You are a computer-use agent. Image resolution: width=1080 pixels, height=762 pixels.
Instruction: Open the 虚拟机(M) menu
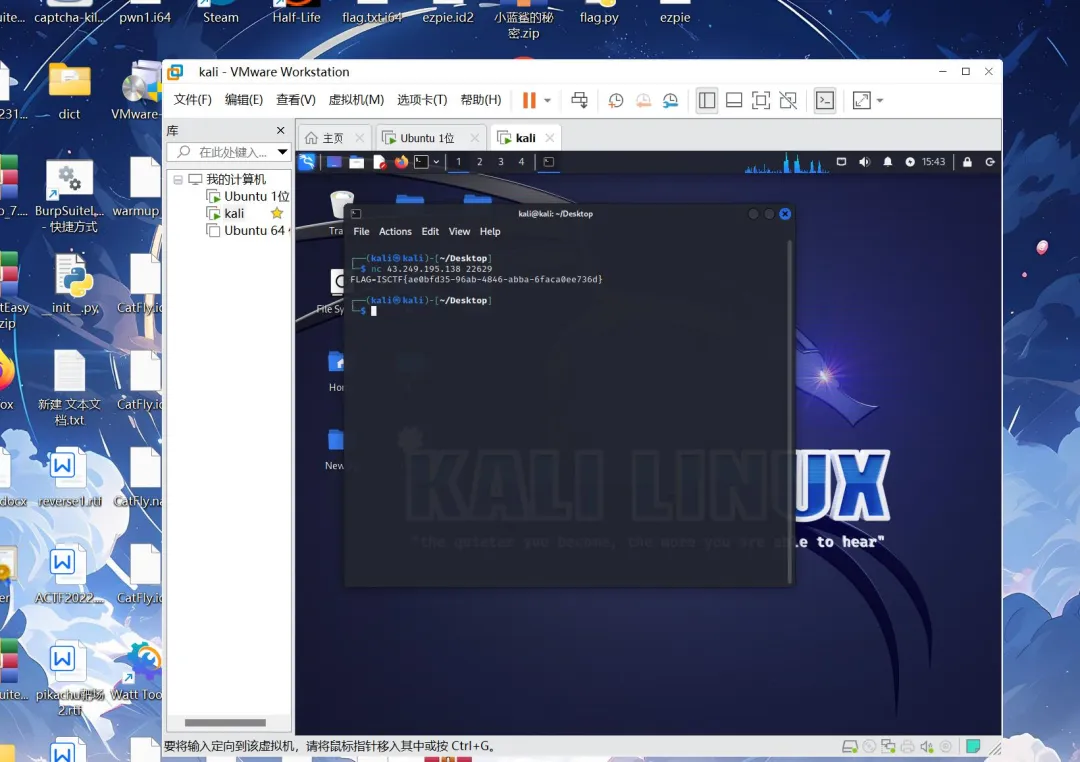click(x=356, y=100)
